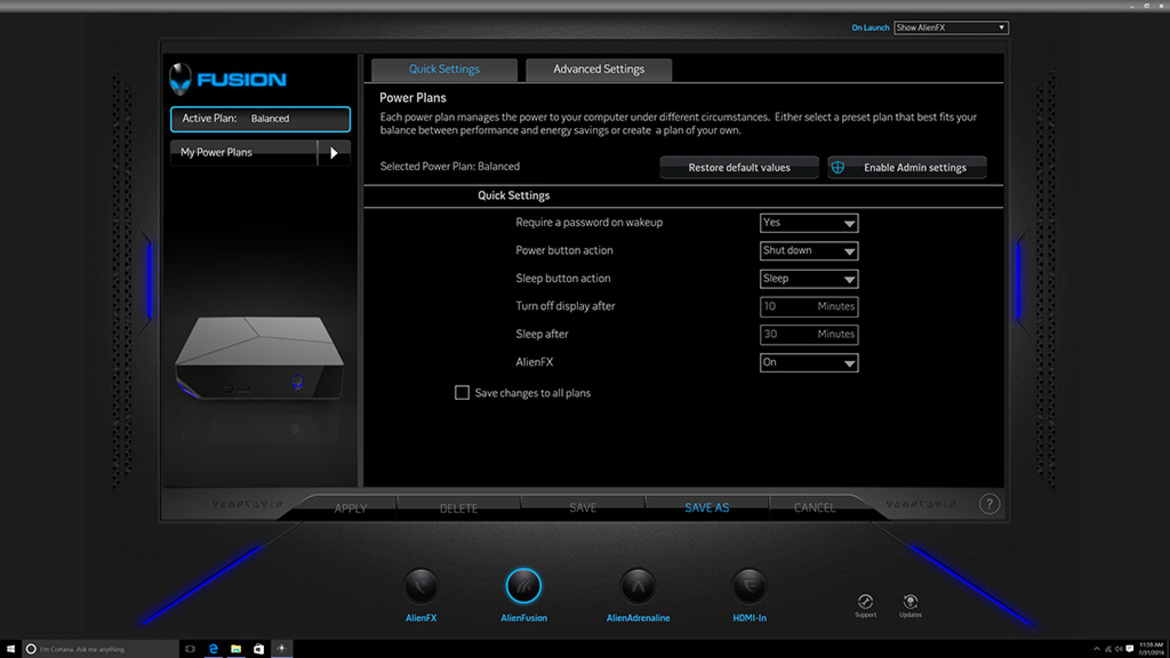The height and width of the screenshot is (658, 1170).
Task: Click the Turn off display after minutes field
Action: point(809,307)
